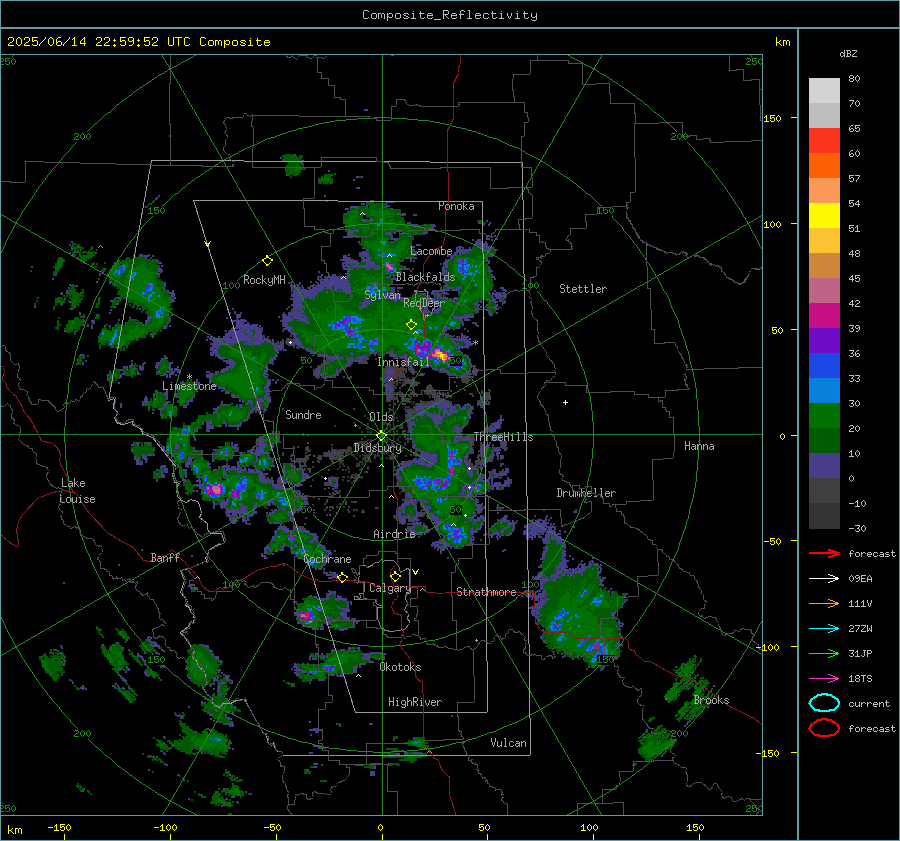Click the white asterisk marker above Limestone
Image resolution: width=900 pixels, height=841 pixels.
coord(189,377)
